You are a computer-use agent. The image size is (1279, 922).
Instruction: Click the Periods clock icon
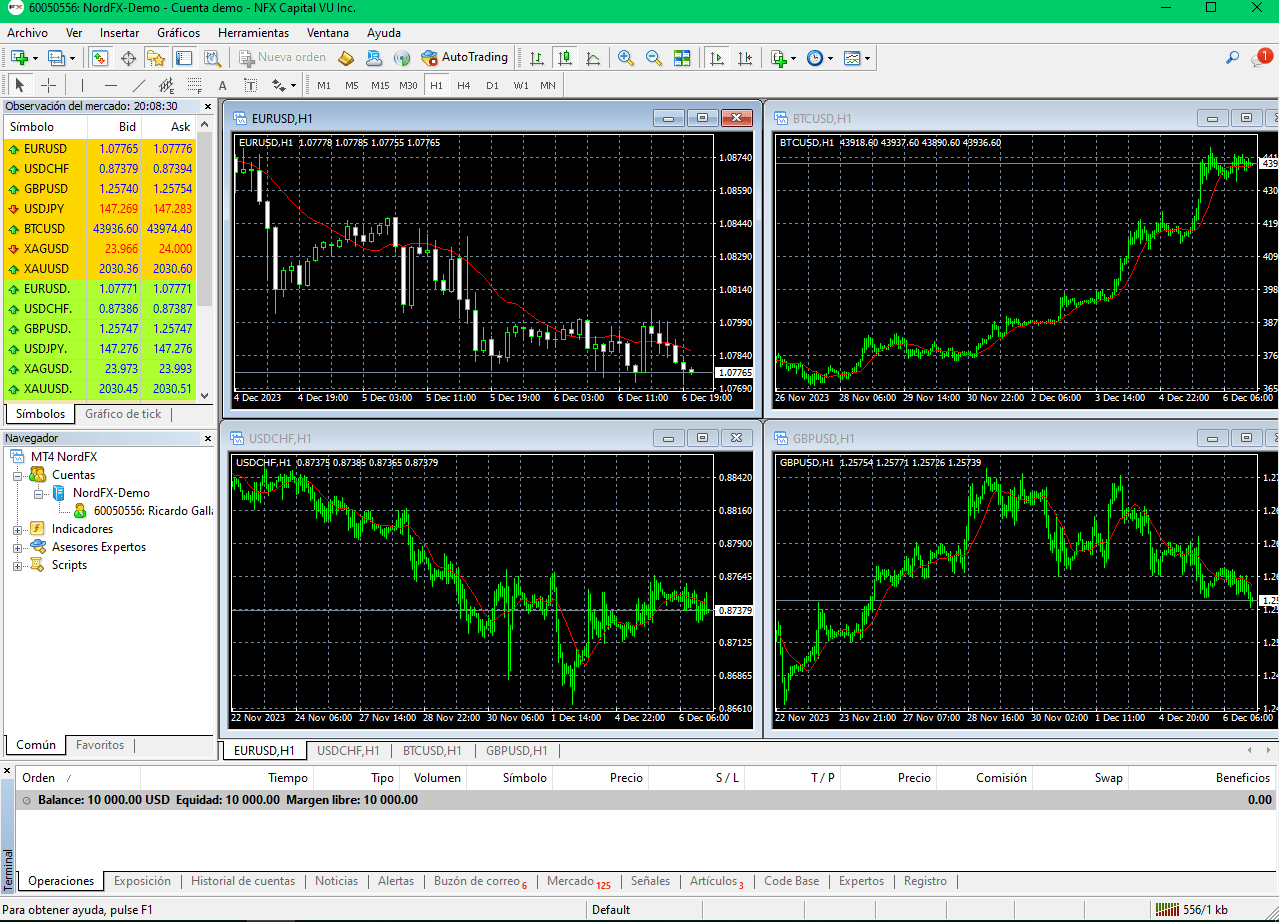tap(815, 58)
